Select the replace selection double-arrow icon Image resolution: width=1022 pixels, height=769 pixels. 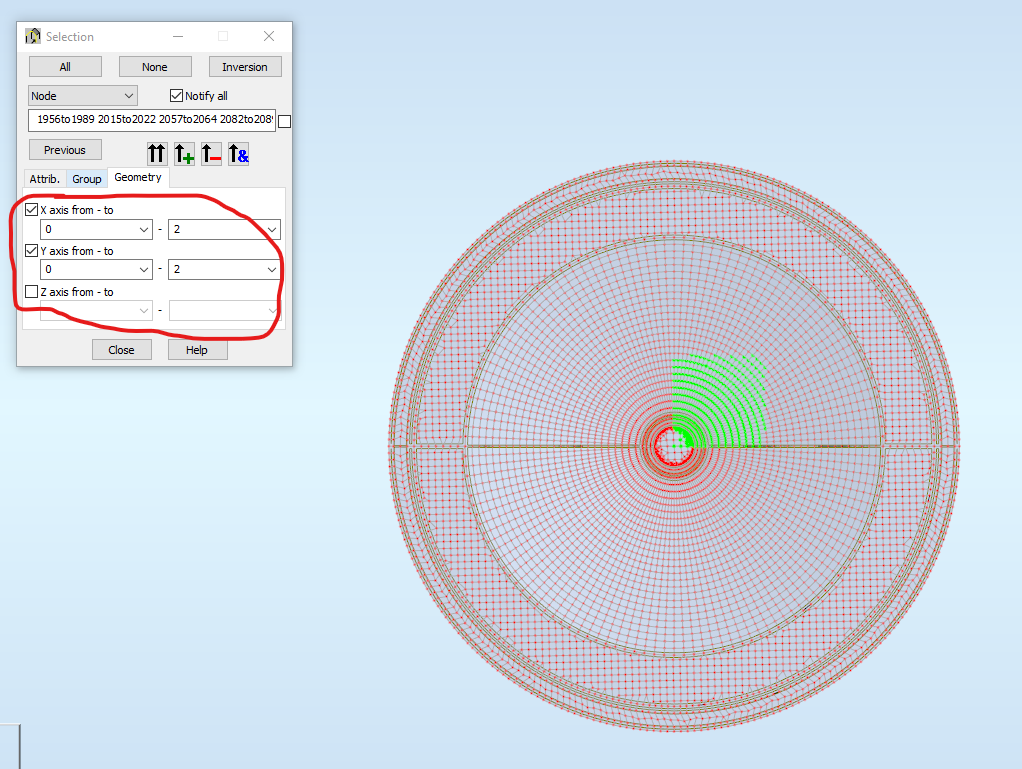pyautogui.click(x=156, y=154)
